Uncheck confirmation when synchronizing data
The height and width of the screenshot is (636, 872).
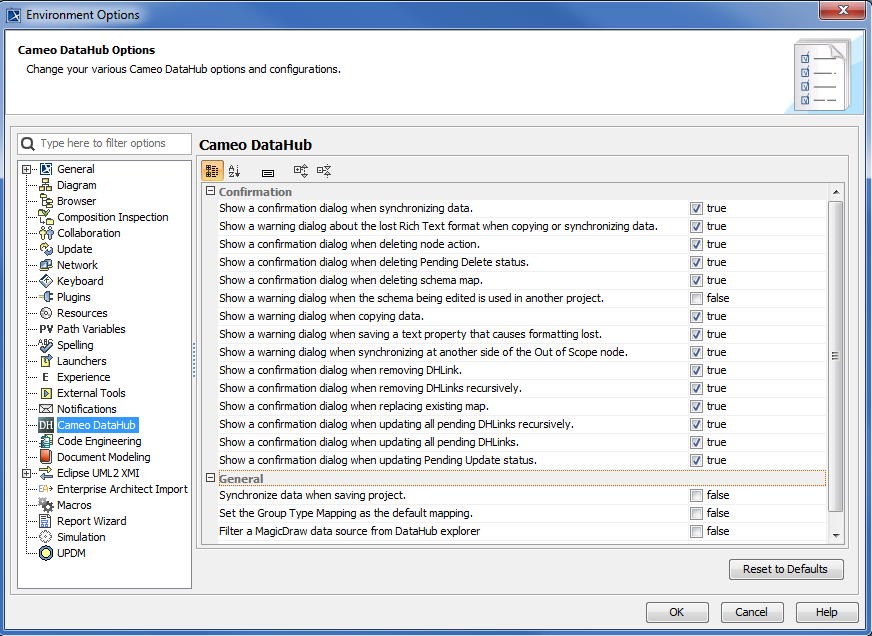[696, 208]
